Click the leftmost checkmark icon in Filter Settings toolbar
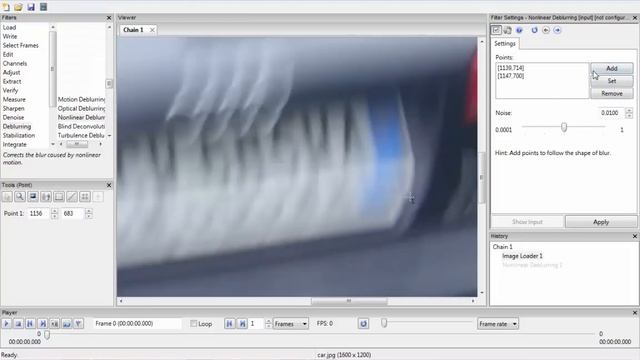The image size is (640, 360). coord(496,30)
